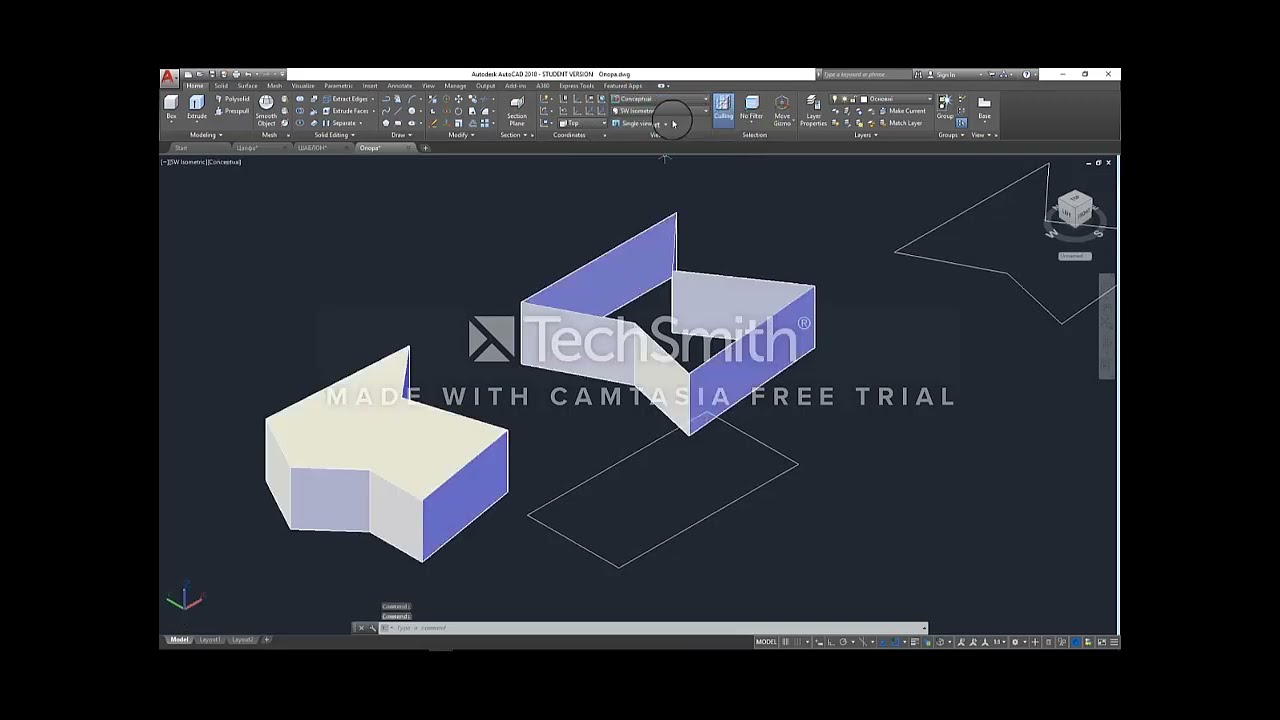Viewport: 1280px width, 720px height.
Task: Switch to the Surface ribbon tab
Action: coord(247,86)
